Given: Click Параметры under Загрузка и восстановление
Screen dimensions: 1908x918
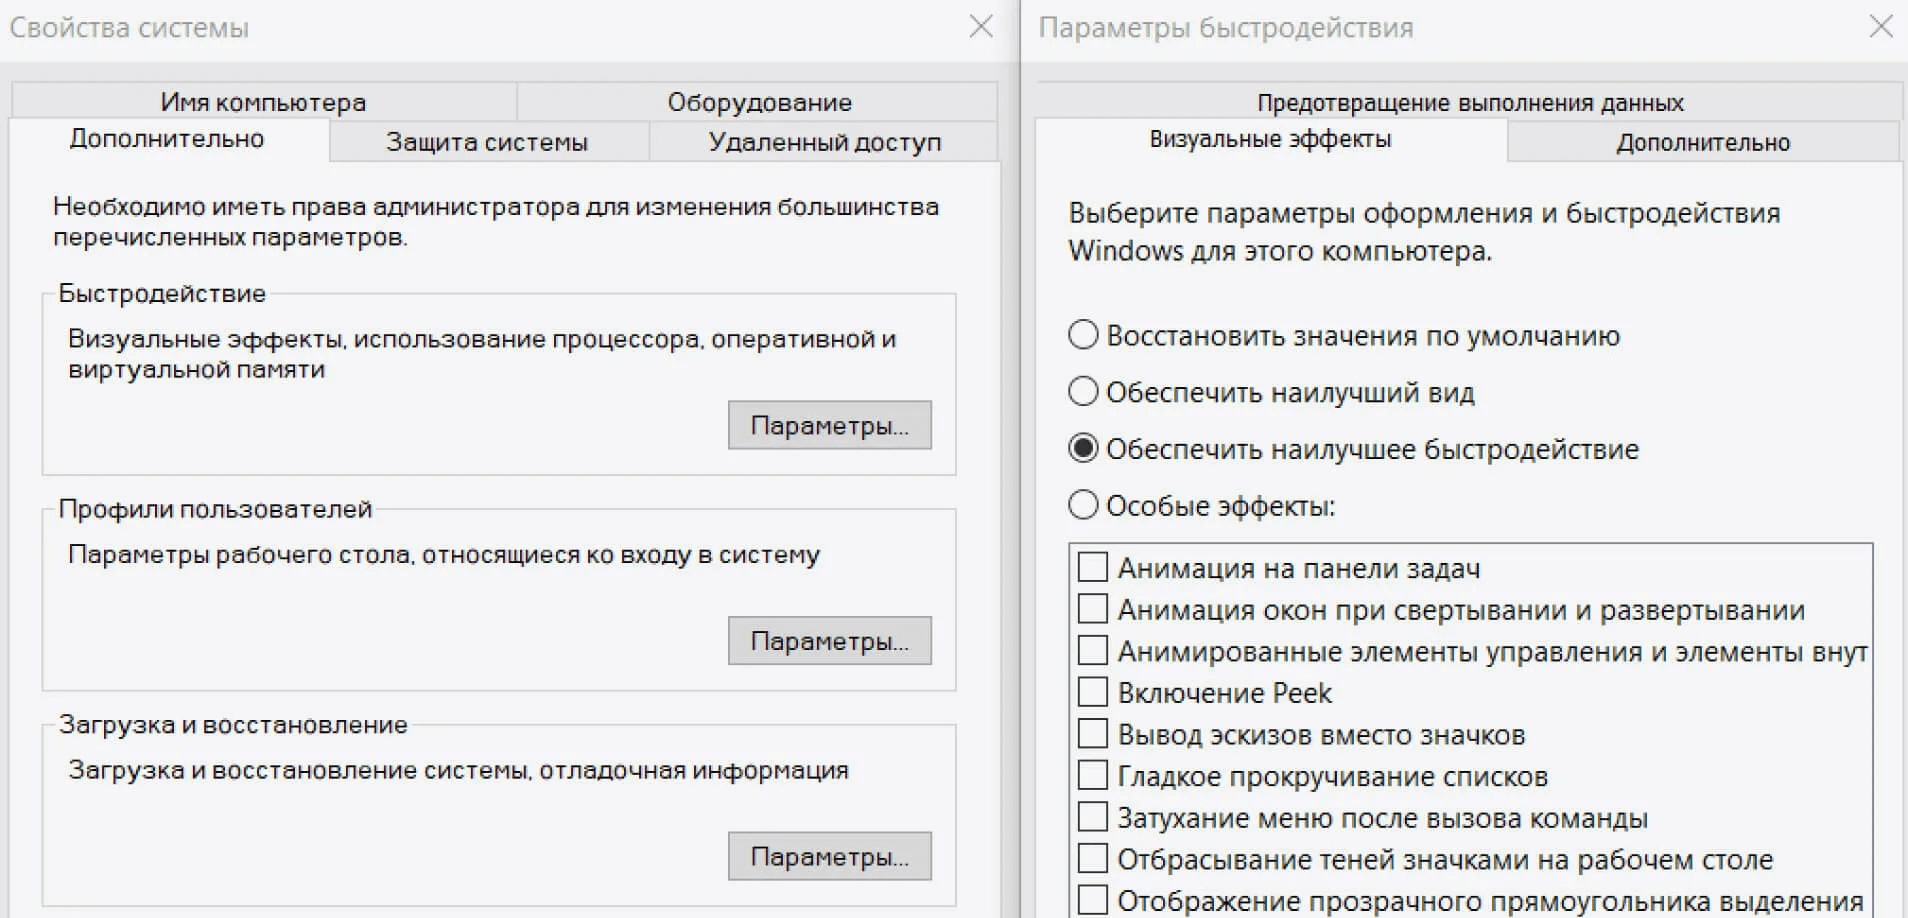Looking at the screenshot, I should (829, 857).
